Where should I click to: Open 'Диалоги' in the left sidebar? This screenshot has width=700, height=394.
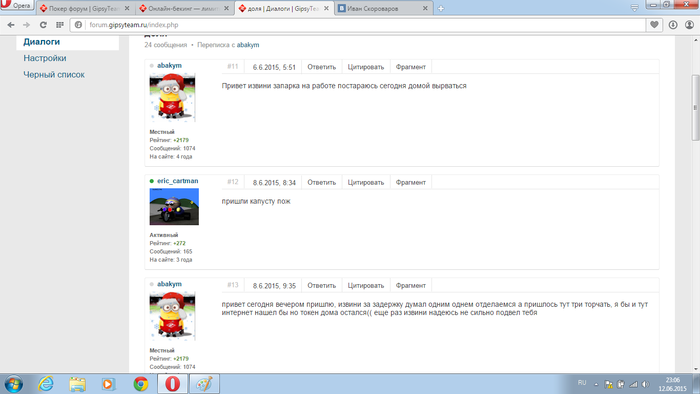42,42
